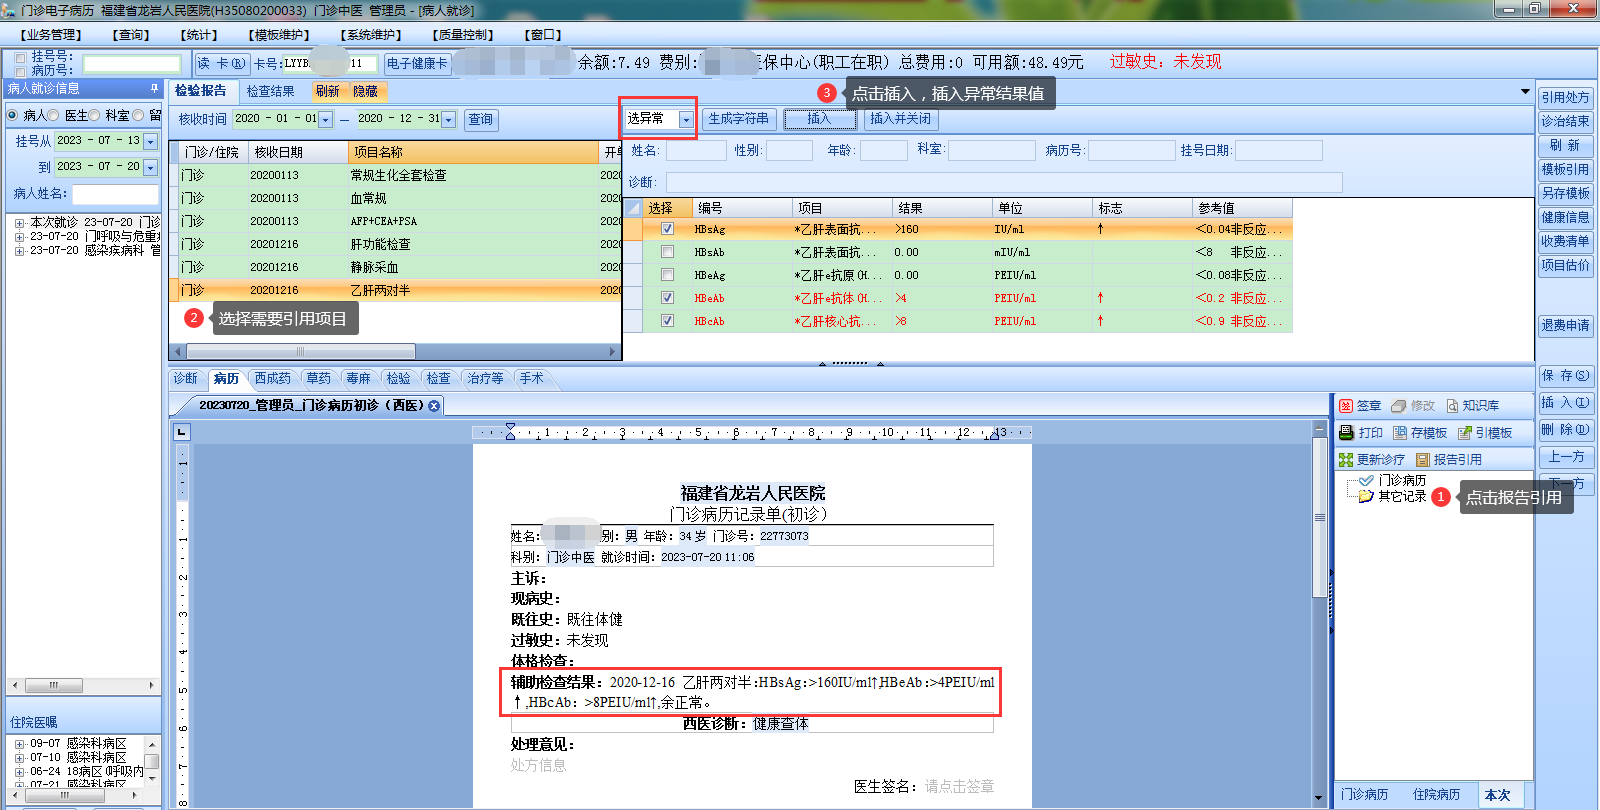Open the 到 date dropdown
This screenshot has height=810, width=1600.
150,168
